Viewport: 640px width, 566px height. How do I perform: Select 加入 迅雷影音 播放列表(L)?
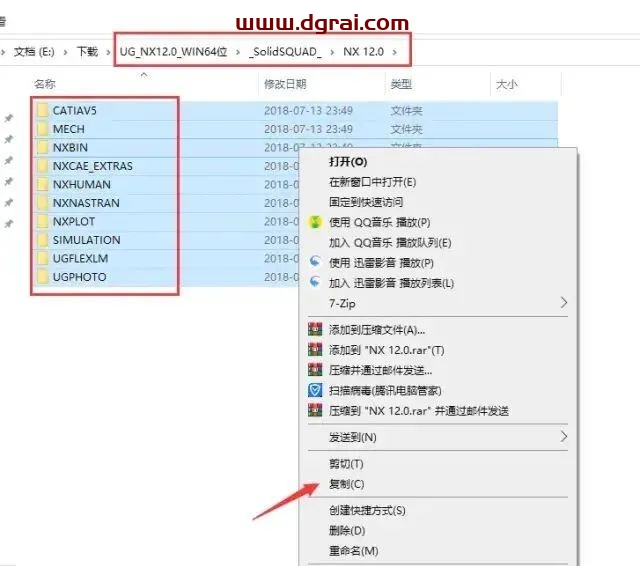point(391,283)
